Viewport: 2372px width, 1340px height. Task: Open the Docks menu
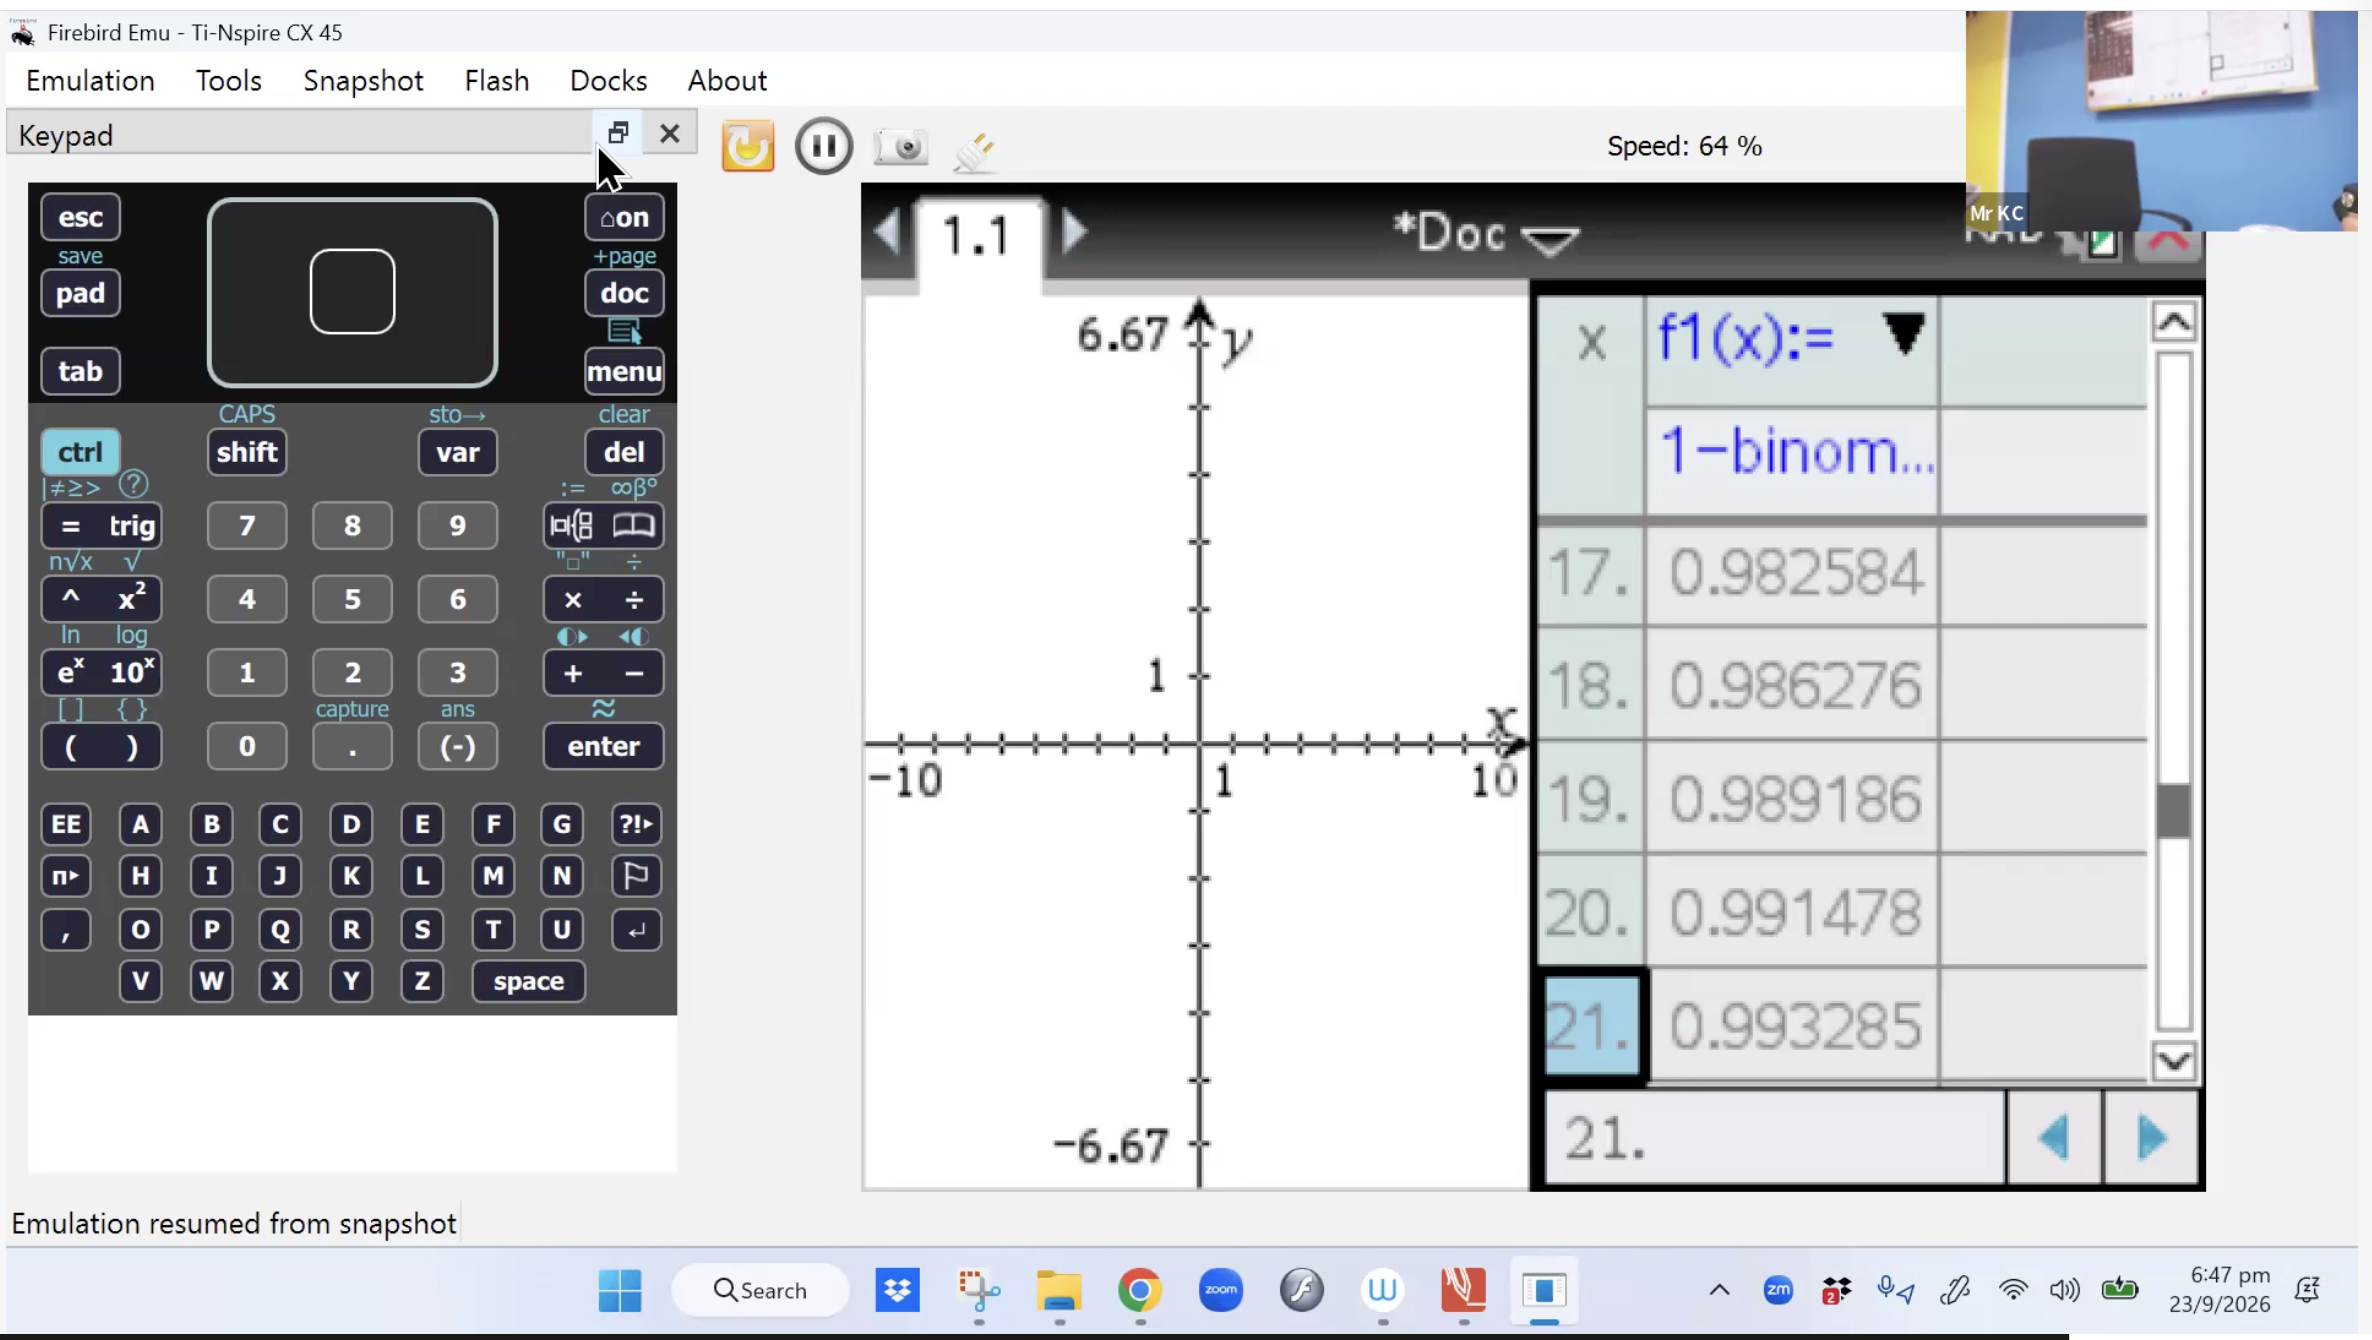tap(608, 80)
